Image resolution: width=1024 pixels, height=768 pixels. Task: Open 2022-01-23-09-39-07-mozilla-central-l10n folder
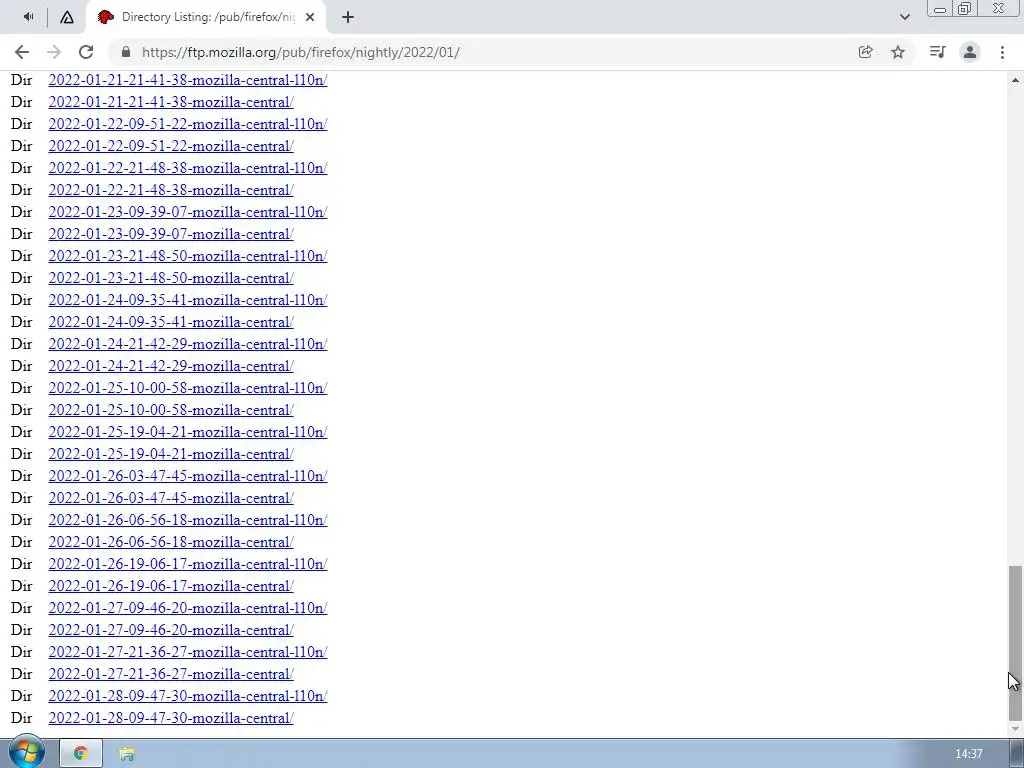pyautogui.click(x=187, y=212)
